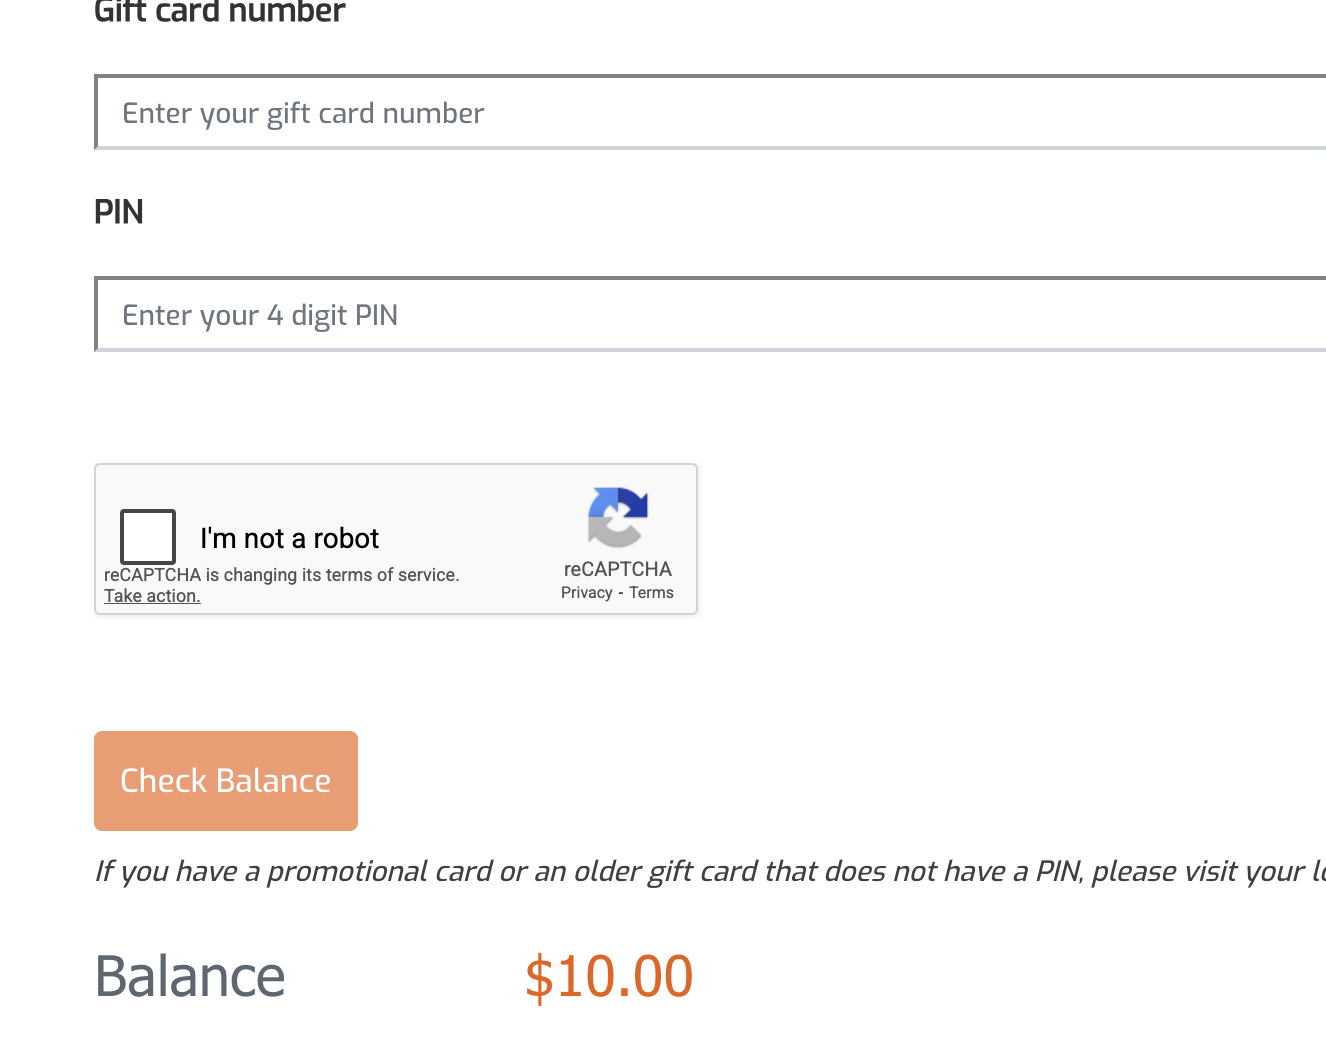Open the reCAPTCHA Privacy link
The image size is (1326, 1056).
pos(586,593)
